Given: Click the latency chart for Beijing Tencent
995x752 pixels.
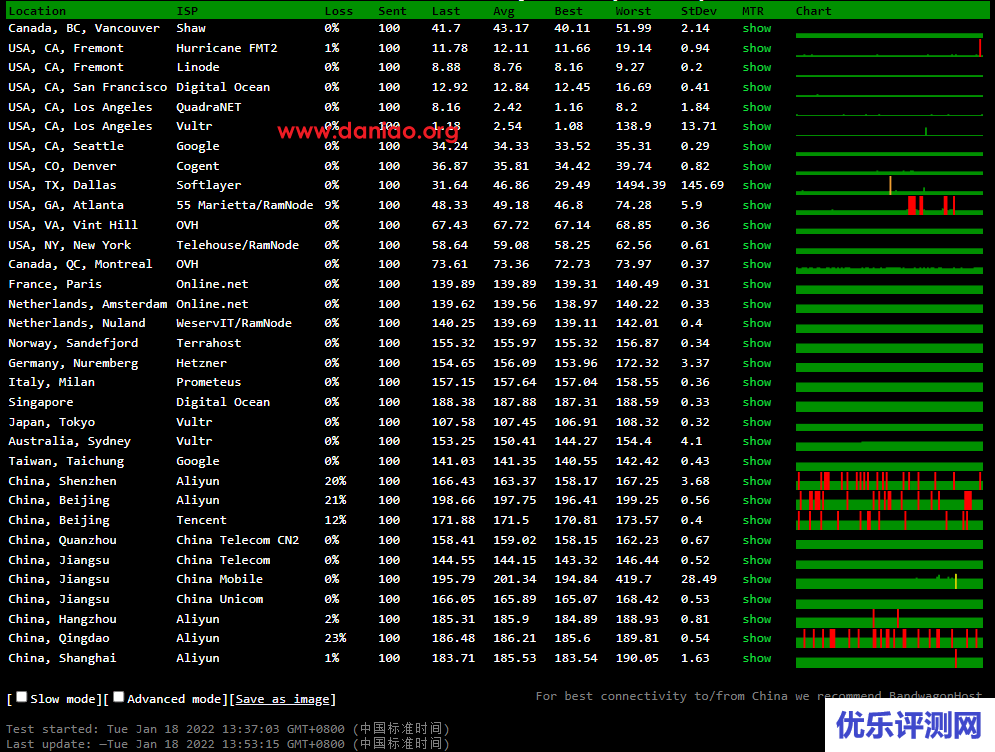Looking at the screenshot, I should [889, 520].
